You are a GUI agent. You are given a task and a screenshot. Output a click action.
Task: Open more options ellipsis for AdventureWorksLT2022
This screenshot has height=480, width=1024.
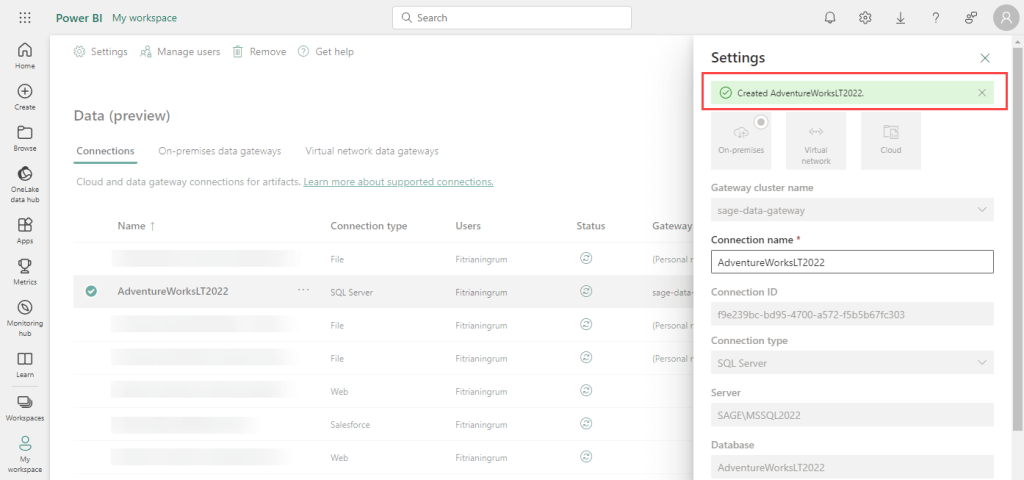tap(303, 290)
